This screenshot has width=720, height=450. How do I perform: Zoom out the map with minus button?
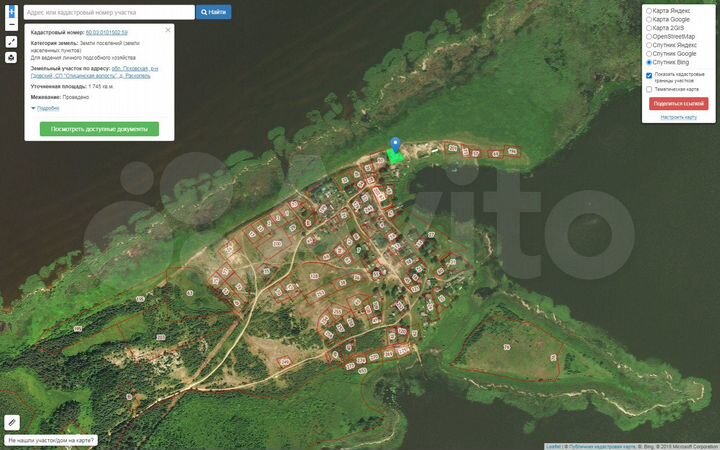11,24
